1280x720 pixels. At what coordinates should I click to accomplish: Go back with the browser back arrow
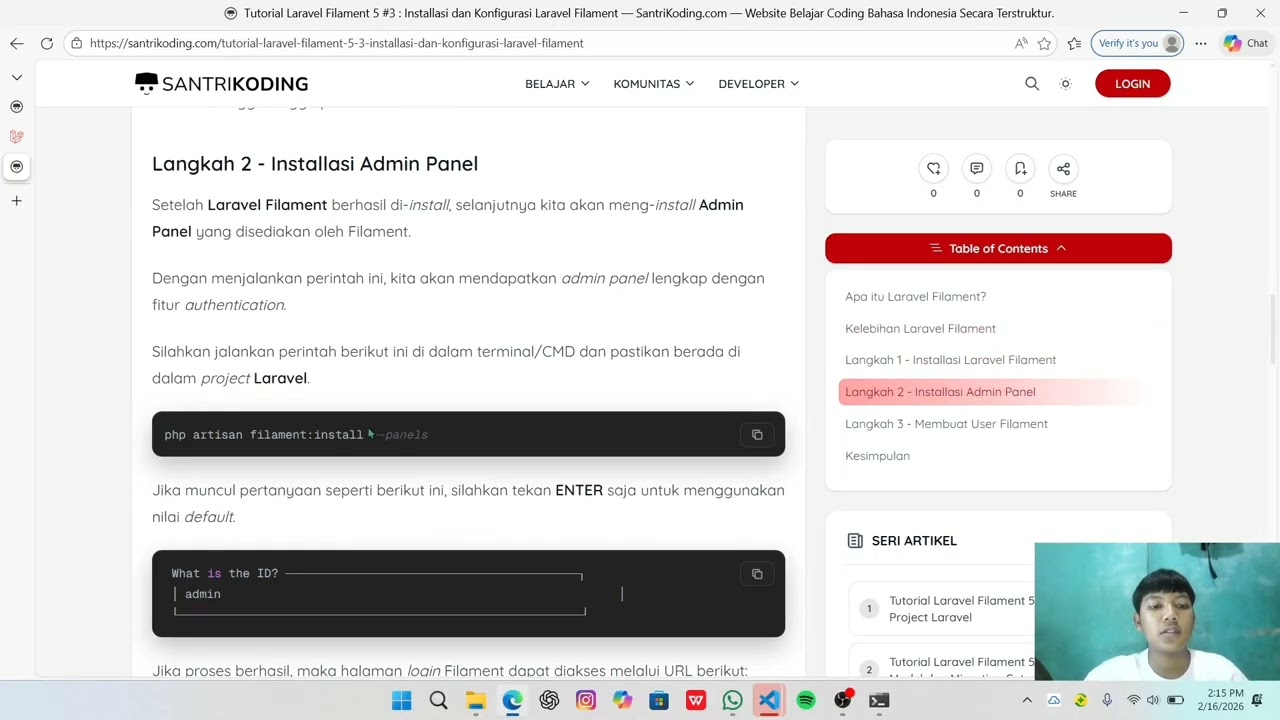17,43
